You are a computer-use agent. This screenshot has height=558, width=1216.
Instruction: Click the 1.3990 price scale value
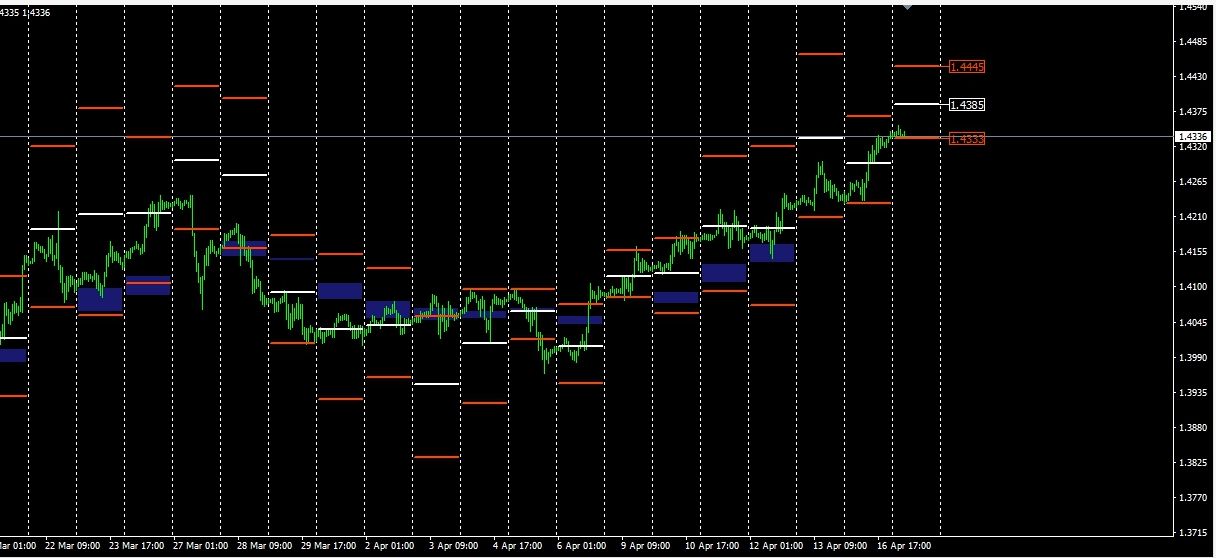(1193, 357)
